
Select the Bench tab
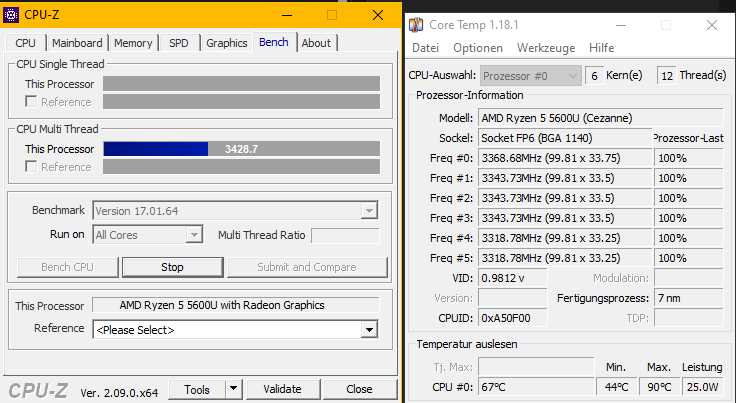(274, 42)
